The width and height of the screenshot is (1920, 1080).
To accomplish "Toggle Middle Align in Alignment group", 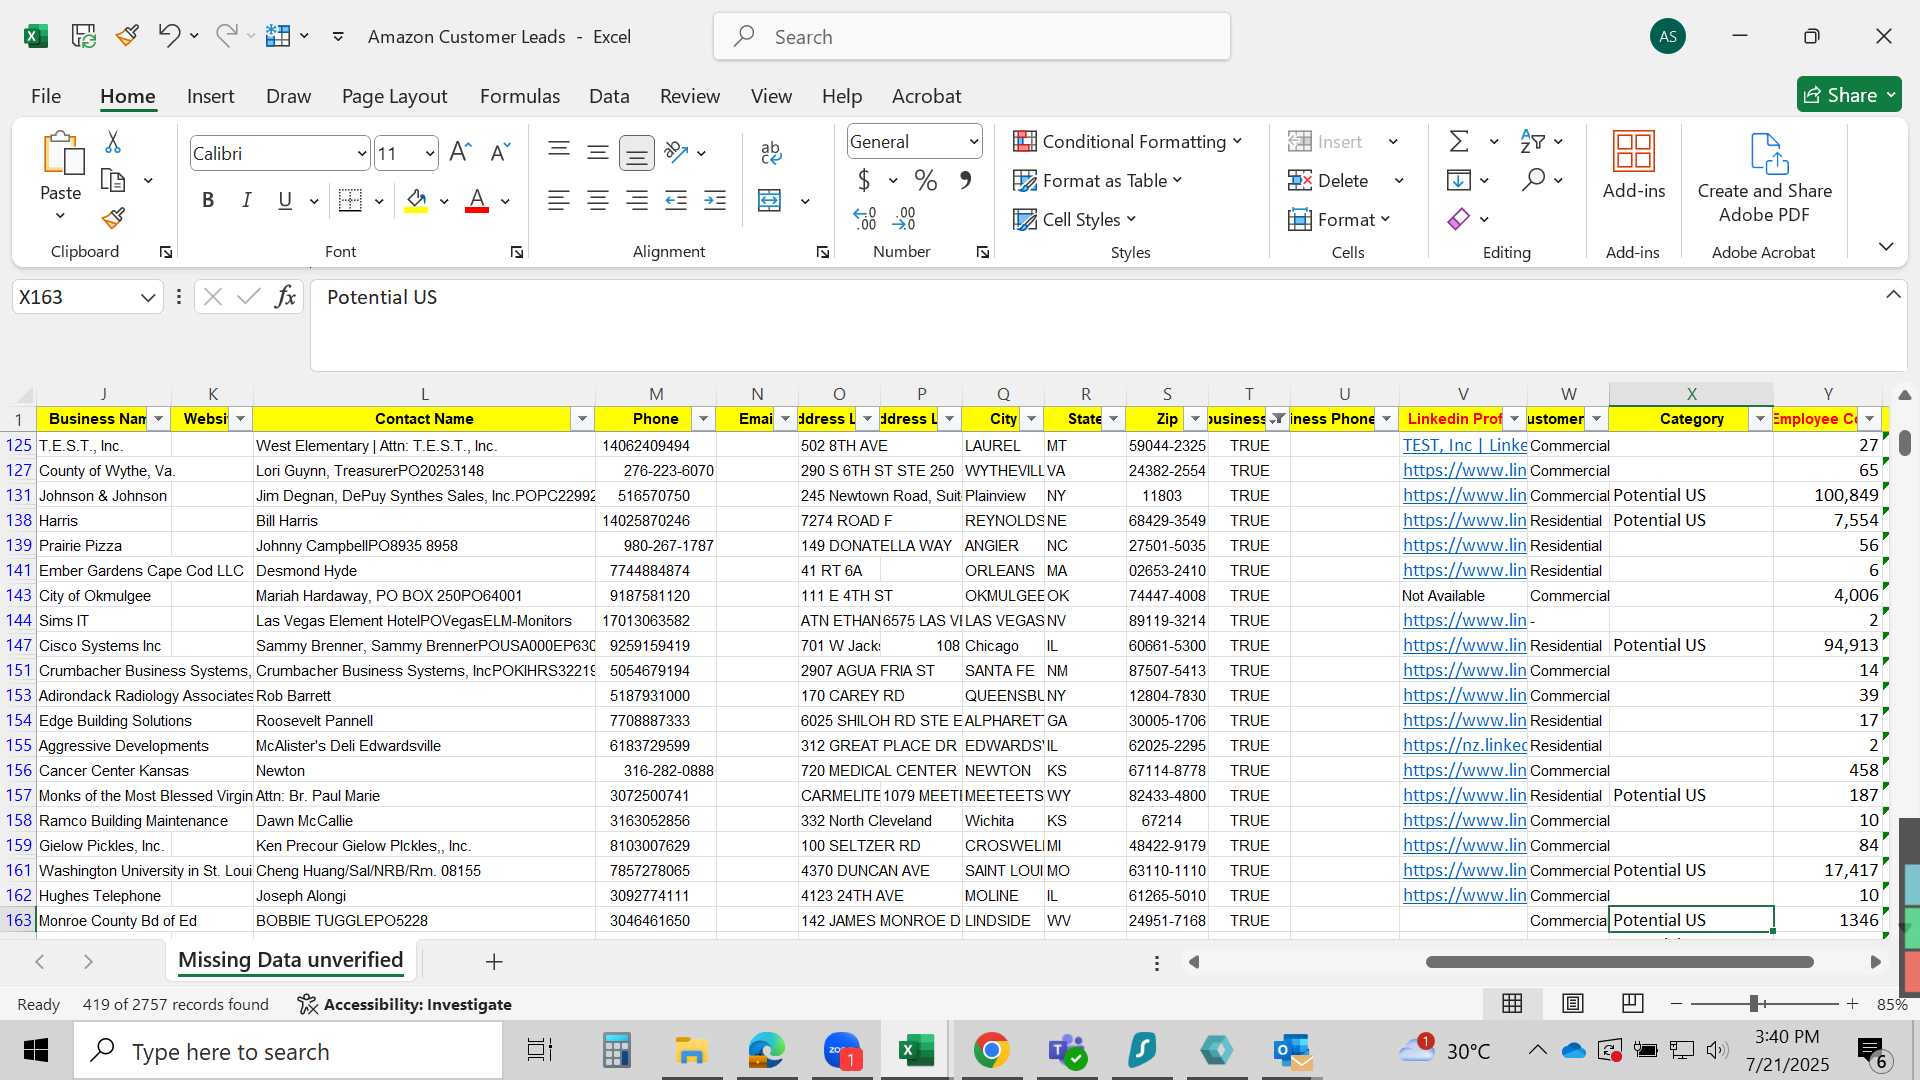I will (x=598, y=151).
